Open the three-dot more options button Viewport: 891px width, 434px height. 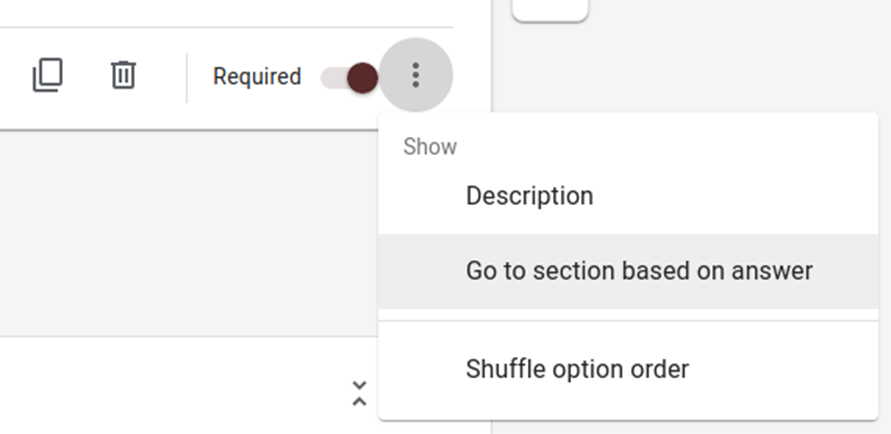click(416, 75)
